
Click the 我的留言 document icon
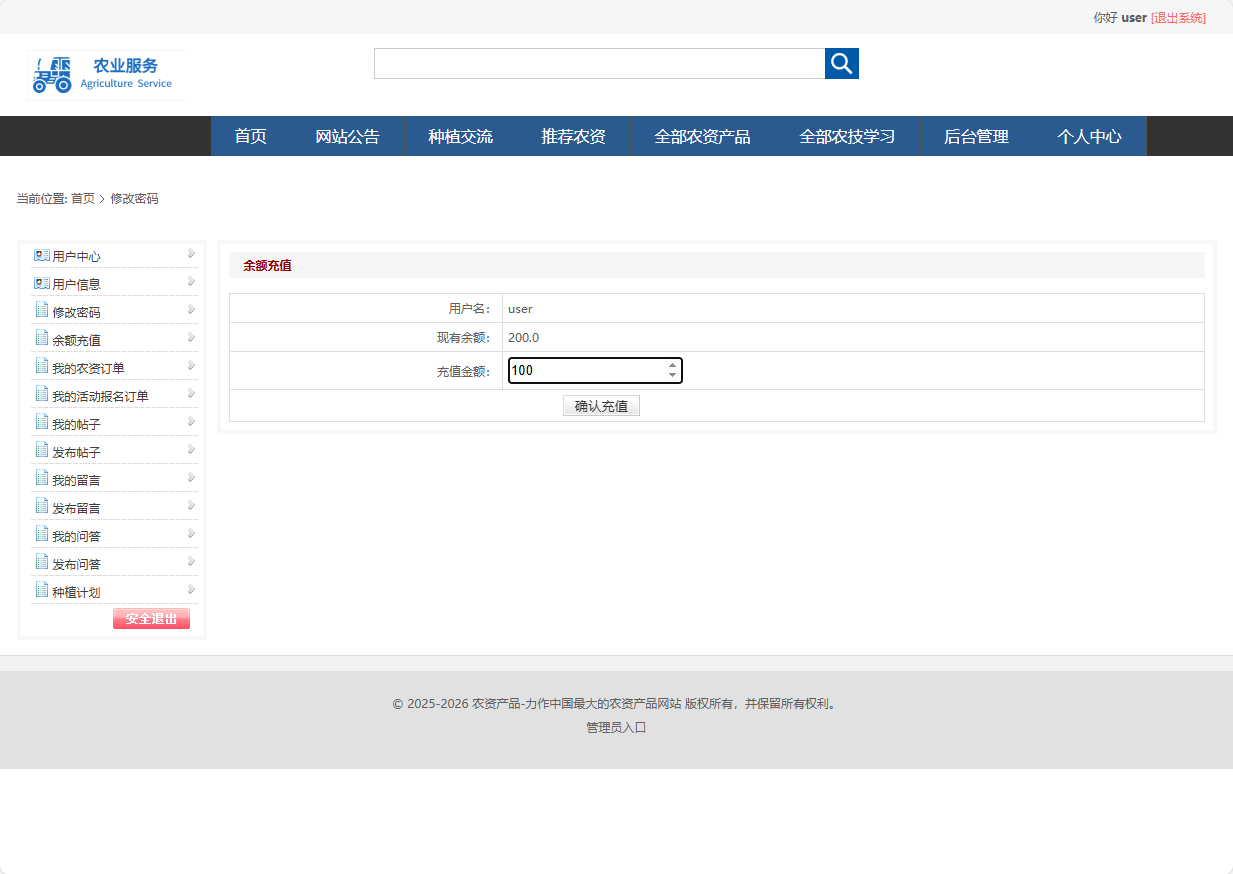pyautogui.click(x=42, y=478)
